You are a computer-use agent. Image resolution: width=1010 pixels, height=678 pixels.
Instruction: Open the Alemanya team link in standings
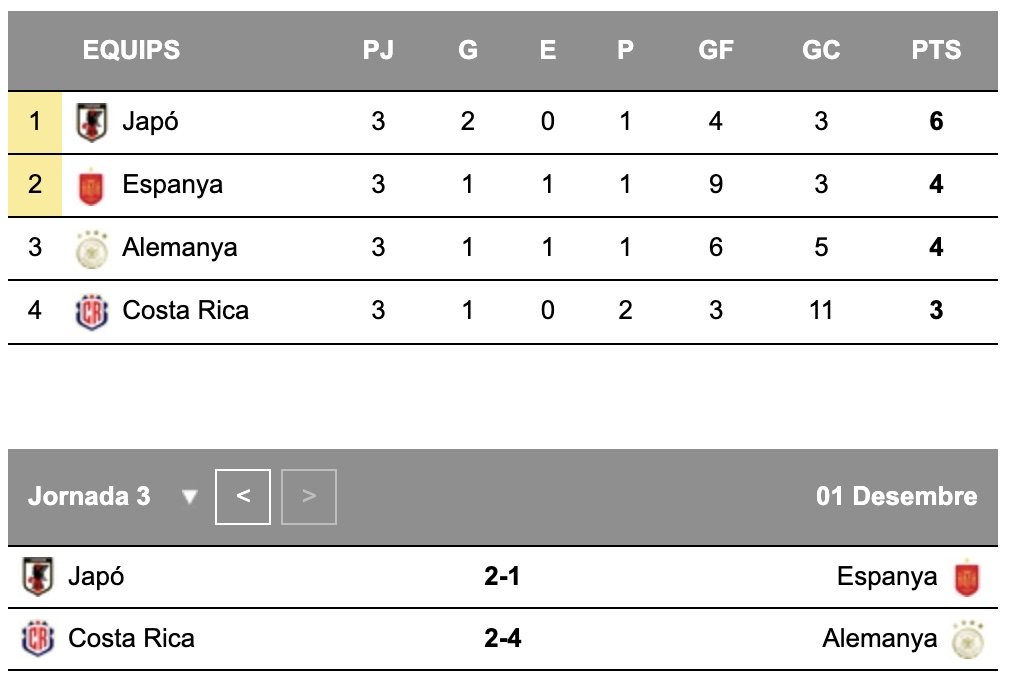[180, 247]
